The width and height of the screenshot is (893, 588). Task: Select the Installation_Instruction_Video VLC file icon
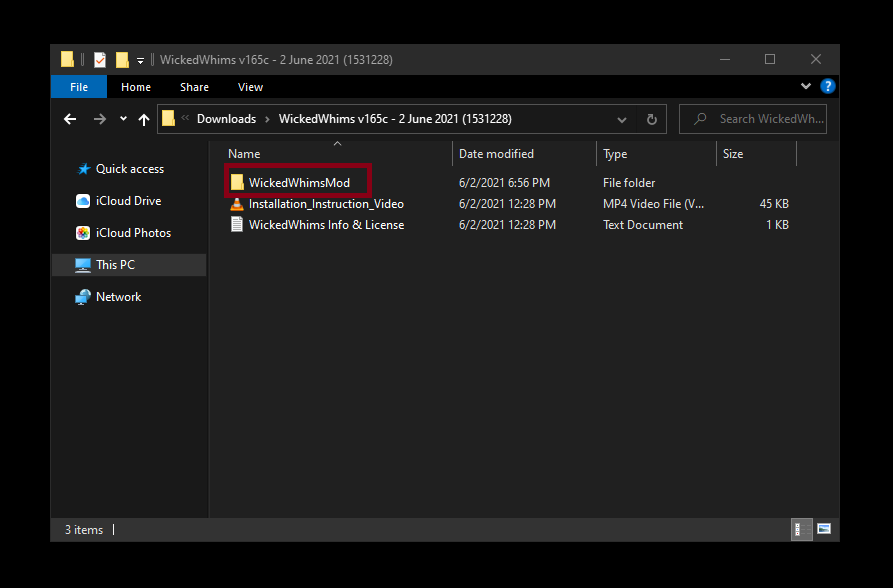tap(237, 203)
